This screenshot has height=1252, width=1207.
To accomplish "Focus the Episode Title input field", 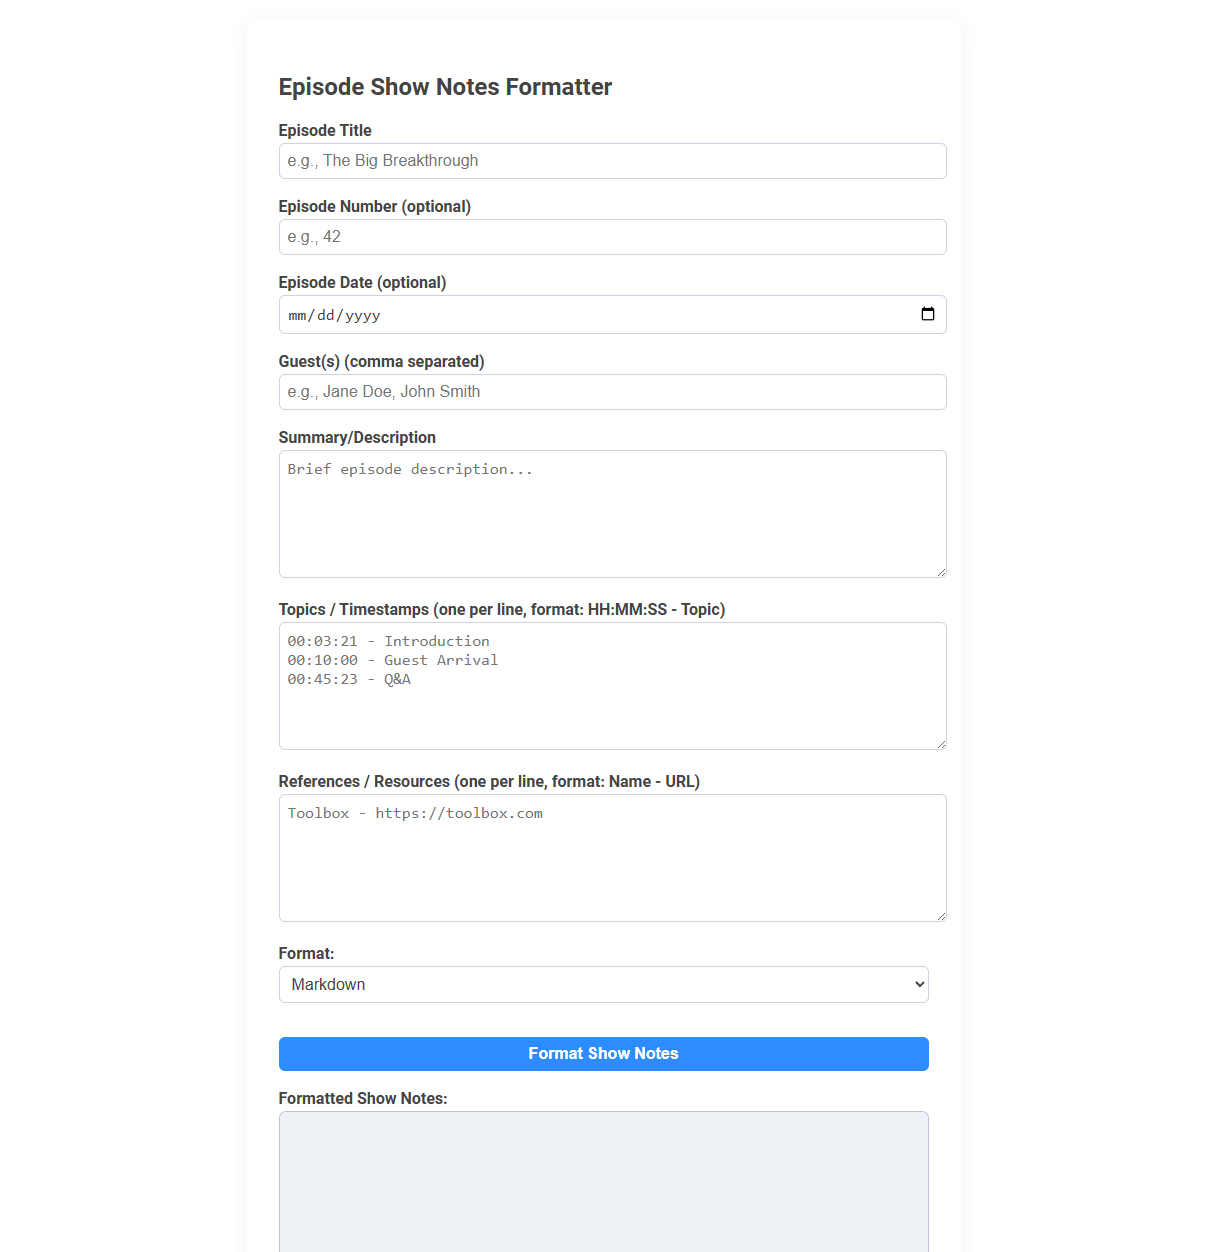I will tap(612, 160).
